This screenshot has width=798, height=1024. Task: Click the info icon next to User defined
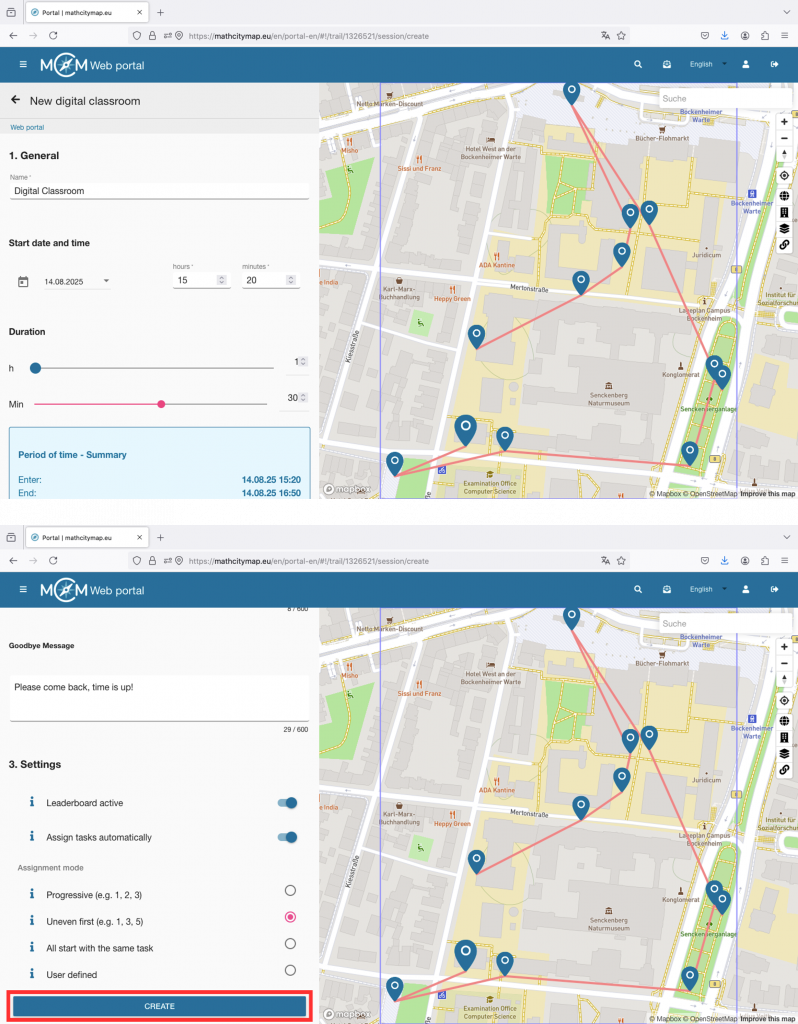tap(31, 973)
